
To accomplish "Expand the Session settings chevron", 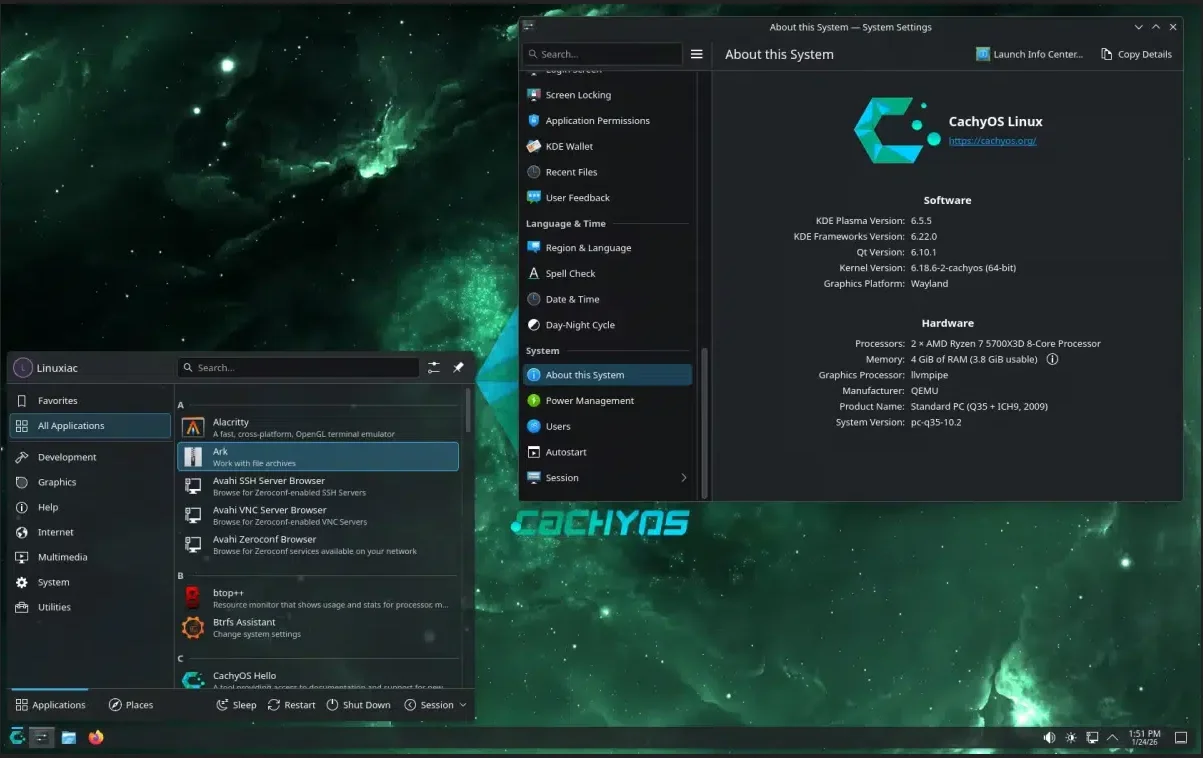I will tap(684, 478).
